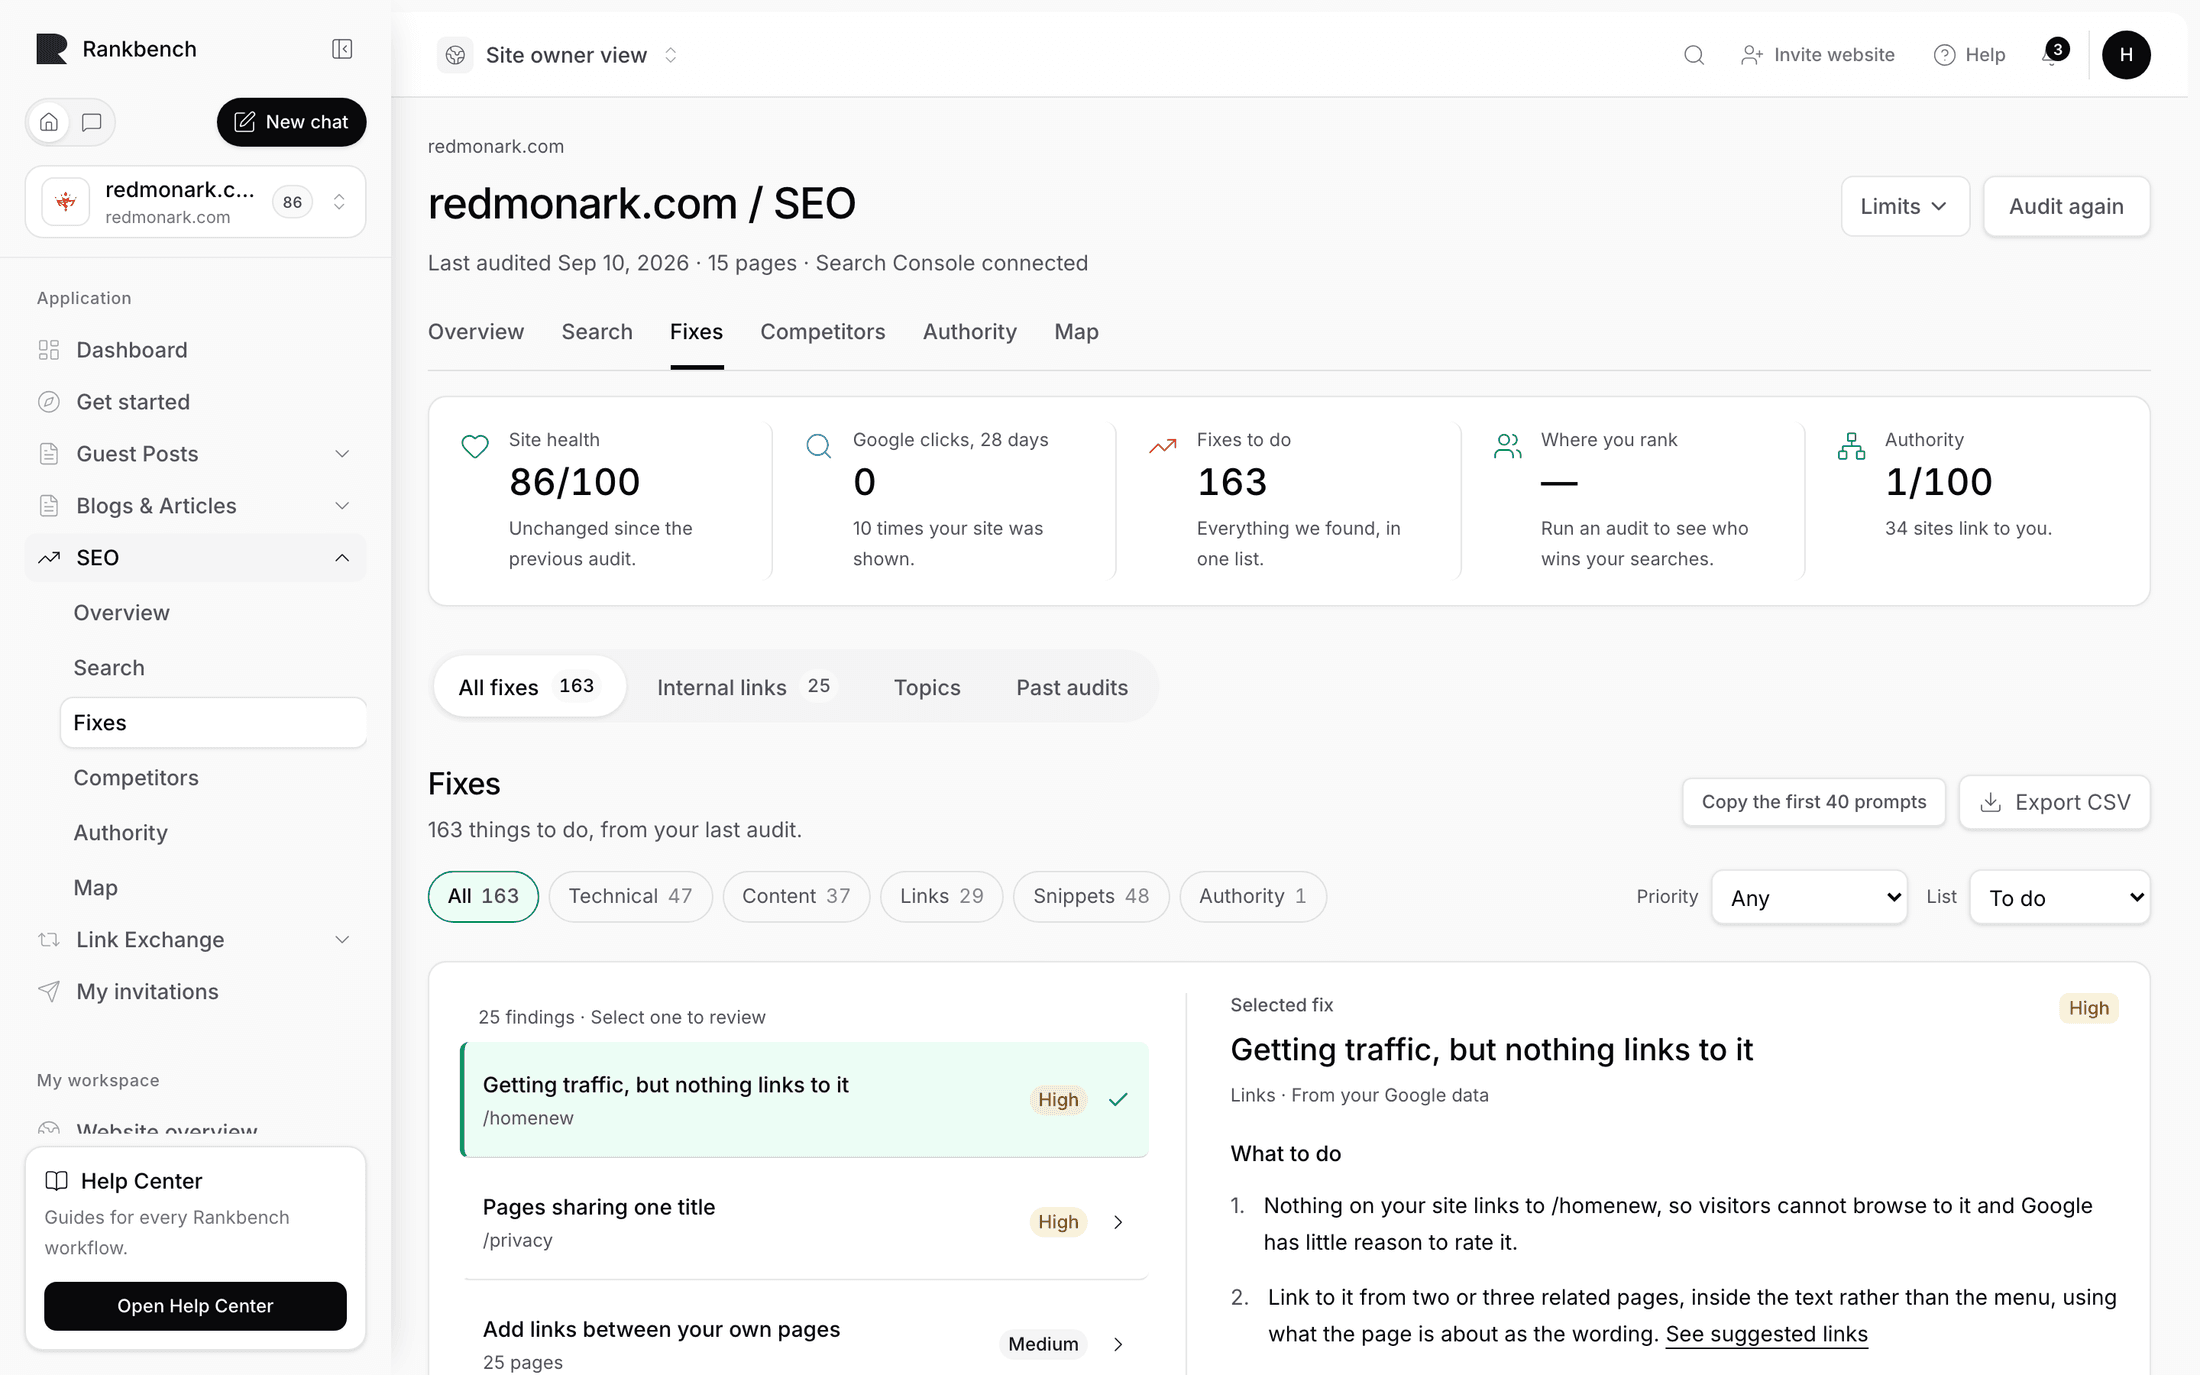Click the Rankbench logo

(52, 49)
